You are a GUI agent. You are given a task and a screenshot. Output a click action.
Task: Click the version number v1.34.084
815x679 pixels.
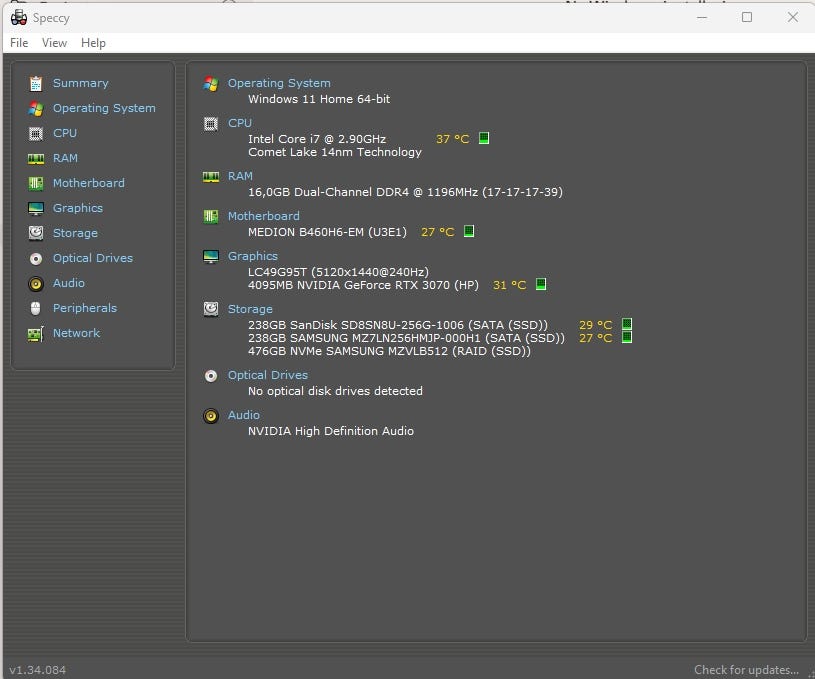point(37,670)
